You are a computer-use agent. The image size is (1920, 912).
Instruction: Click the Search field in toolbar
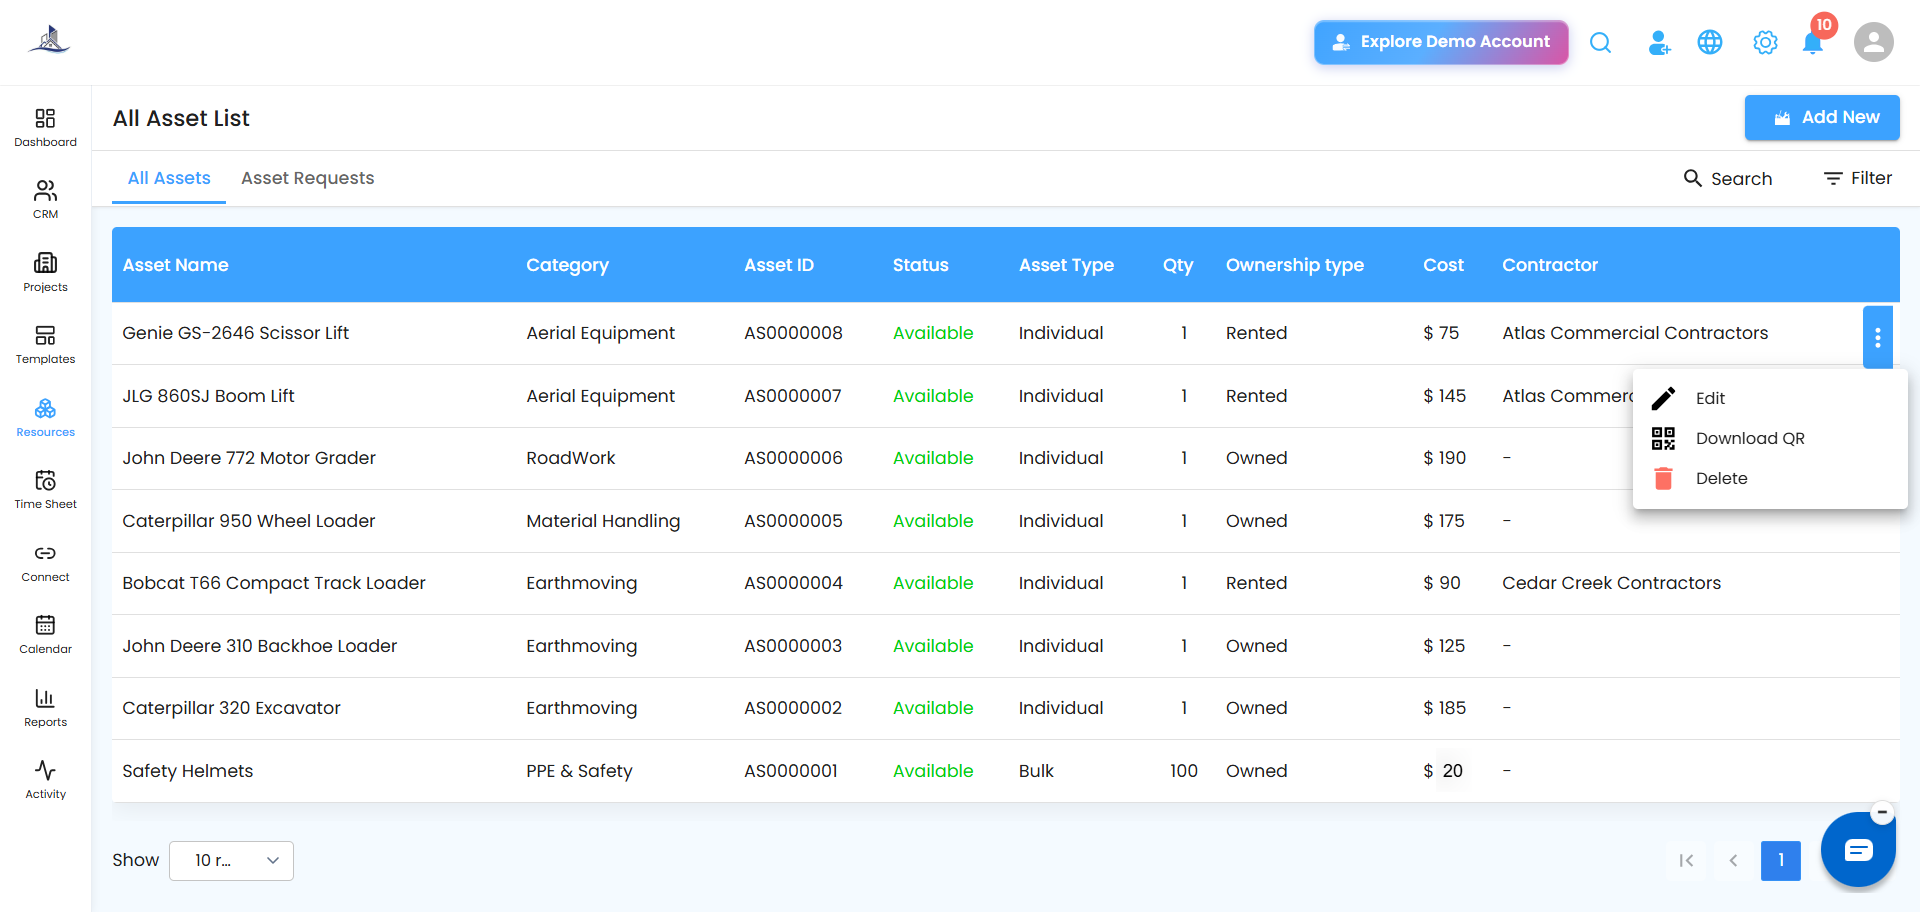pos(1728,178)
